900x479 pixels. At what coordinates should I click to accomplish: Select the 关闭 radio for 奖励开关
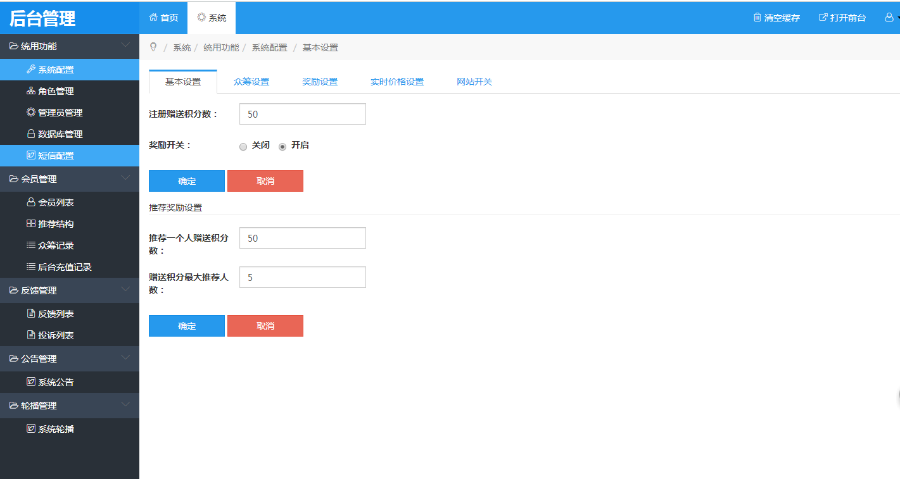coord(243,146)
